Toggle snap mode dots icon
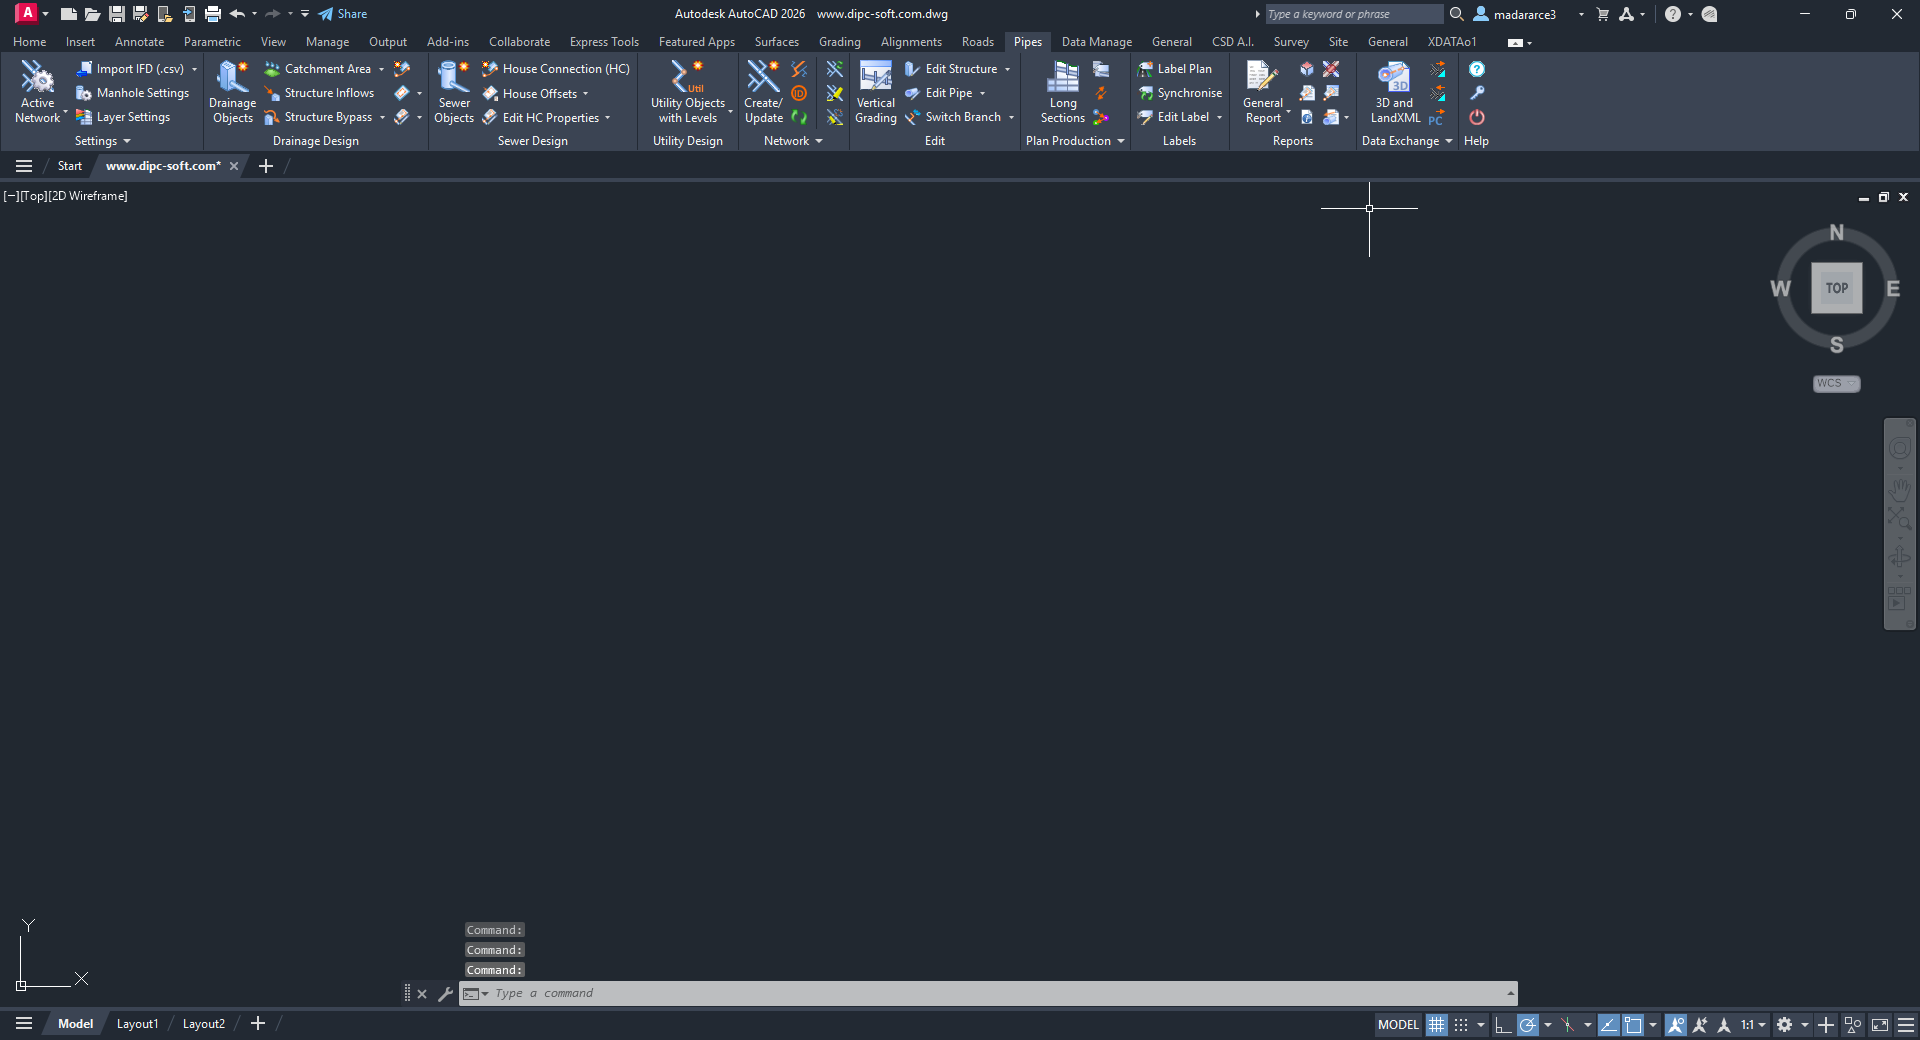The image size is (1920, 1040). coord(1461,1025)
